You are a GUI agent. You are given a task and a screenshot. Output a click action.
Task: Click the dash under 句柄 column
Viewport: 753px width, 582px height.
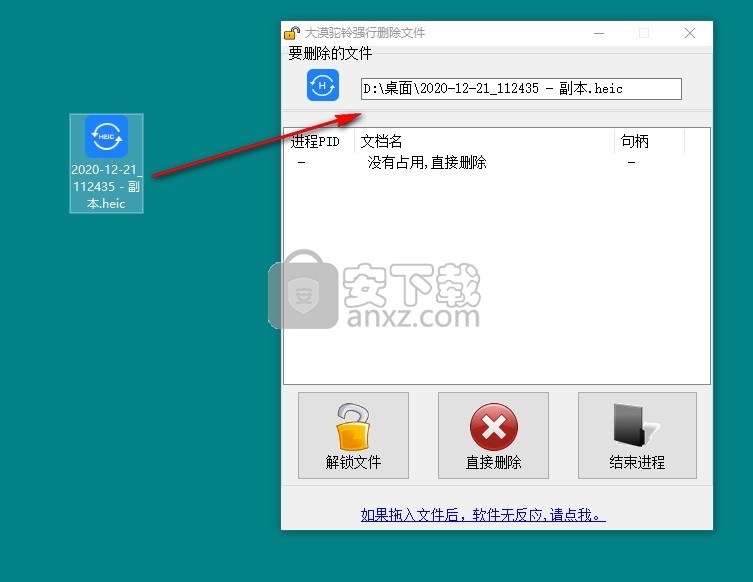[x=631, y=162]
